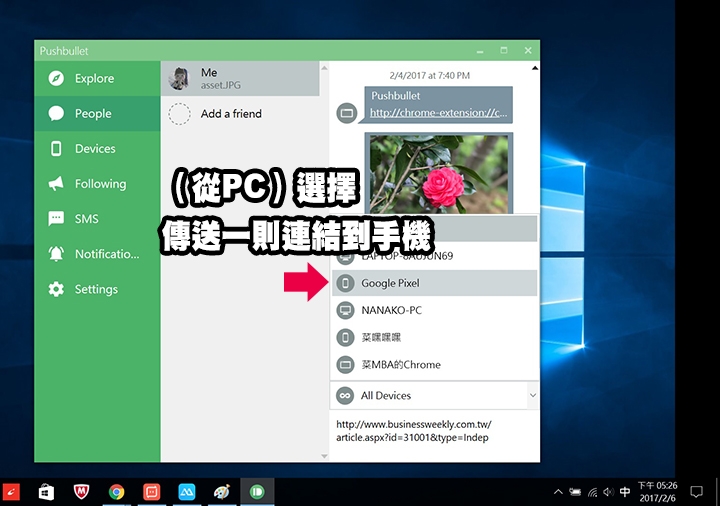720x506 pixels.
Task: Click the All Devices infinity icon
Action: pos(345,395)
